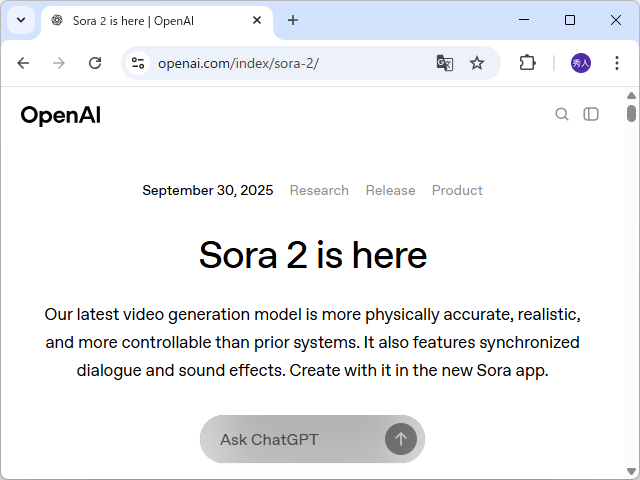Open the Chrome profile avatar
Screen dimensions: 640x480
pyautogui.click(x=580, y=63)
